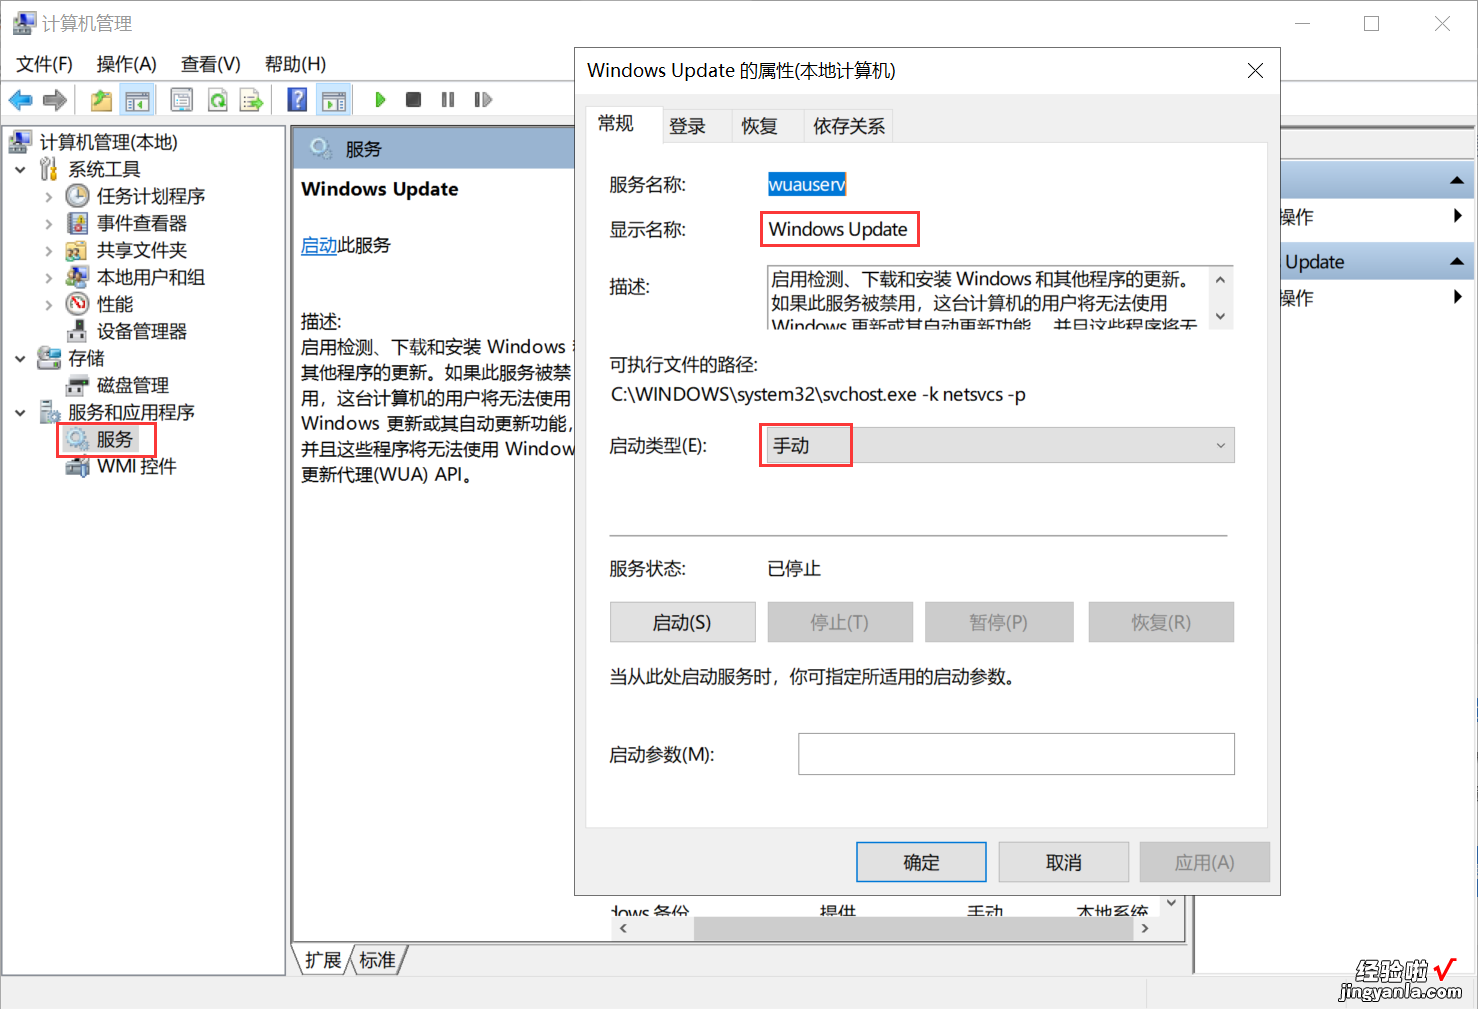Screen dimensions: 1478x1009
Task: Click the Pause service toolbar icon
Action: tap(447, 100)
